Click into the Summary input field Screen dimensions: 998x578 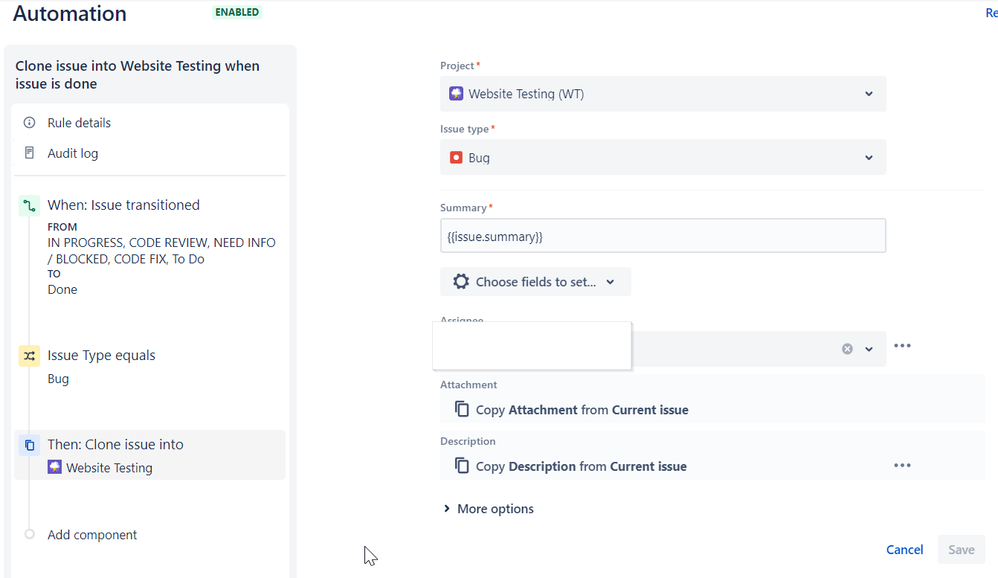coord(663,236)
